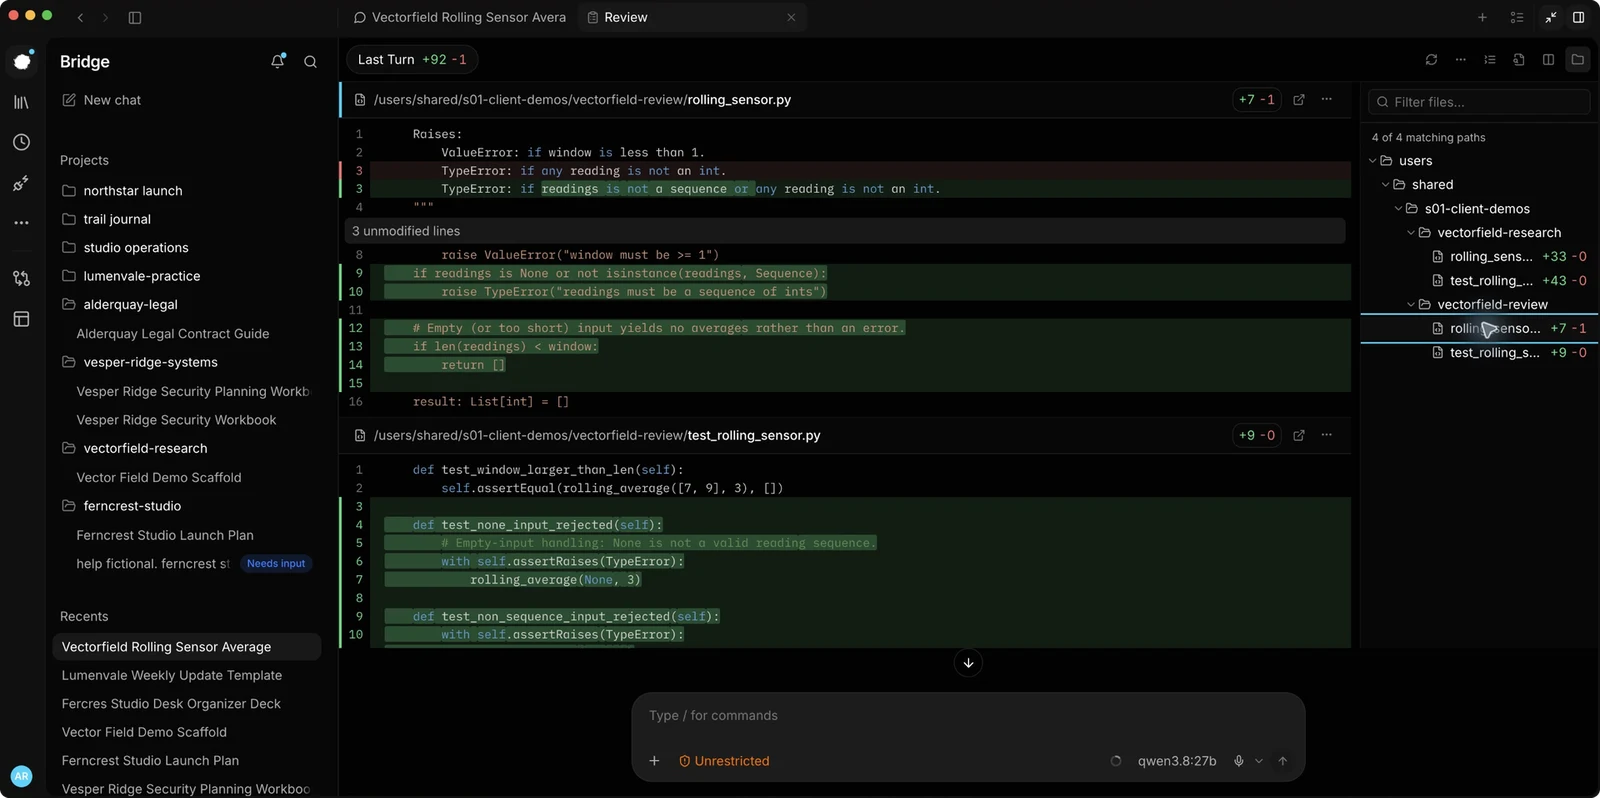The height and width of the screenshot is (798, 1600).
Task: Toggle the collapse view arrows in the title bar
Action: (1550, 17)
